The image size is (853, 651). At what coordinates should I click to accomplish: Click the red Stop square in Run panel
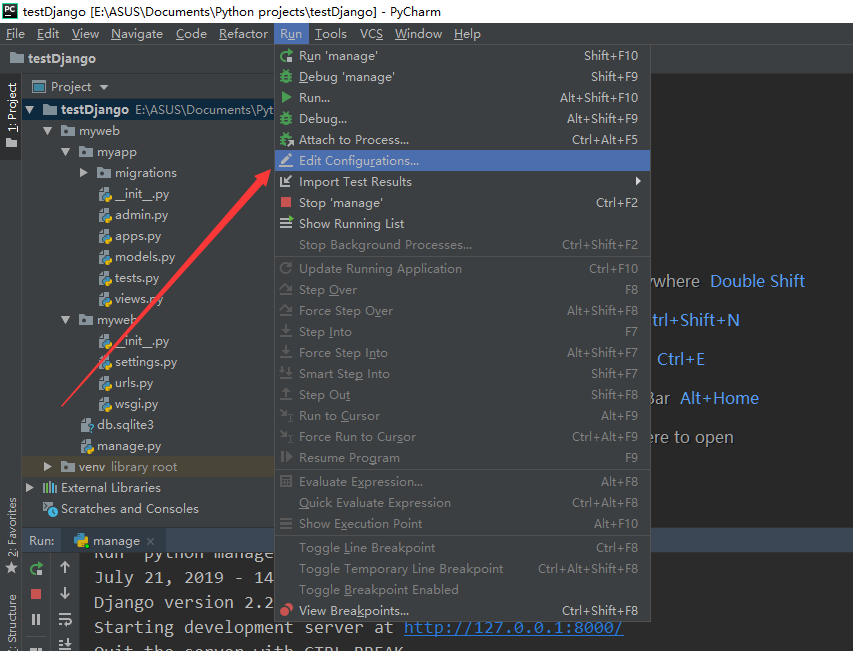coord(36,594)
